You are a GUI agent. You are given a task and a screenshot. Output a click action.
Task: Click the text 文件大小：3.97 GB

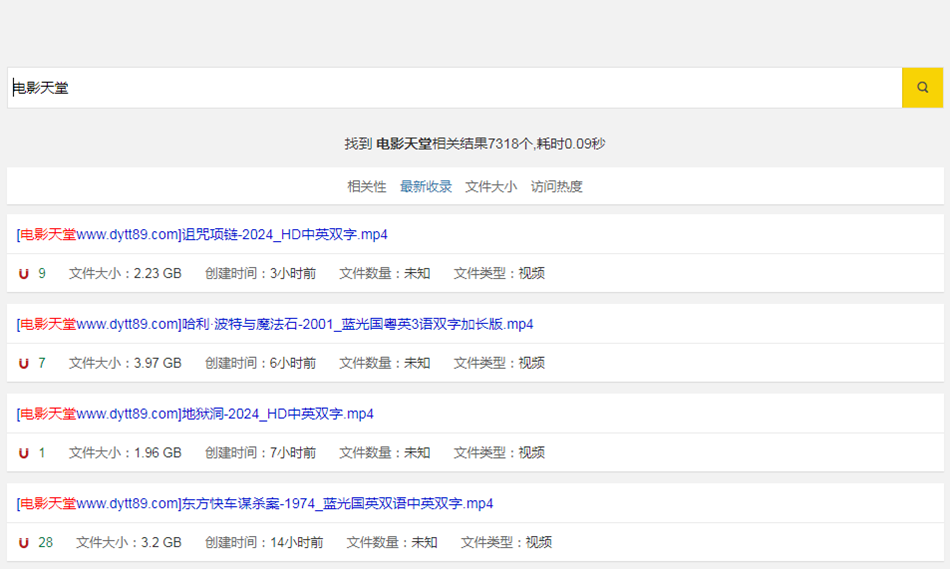point(125,363)
